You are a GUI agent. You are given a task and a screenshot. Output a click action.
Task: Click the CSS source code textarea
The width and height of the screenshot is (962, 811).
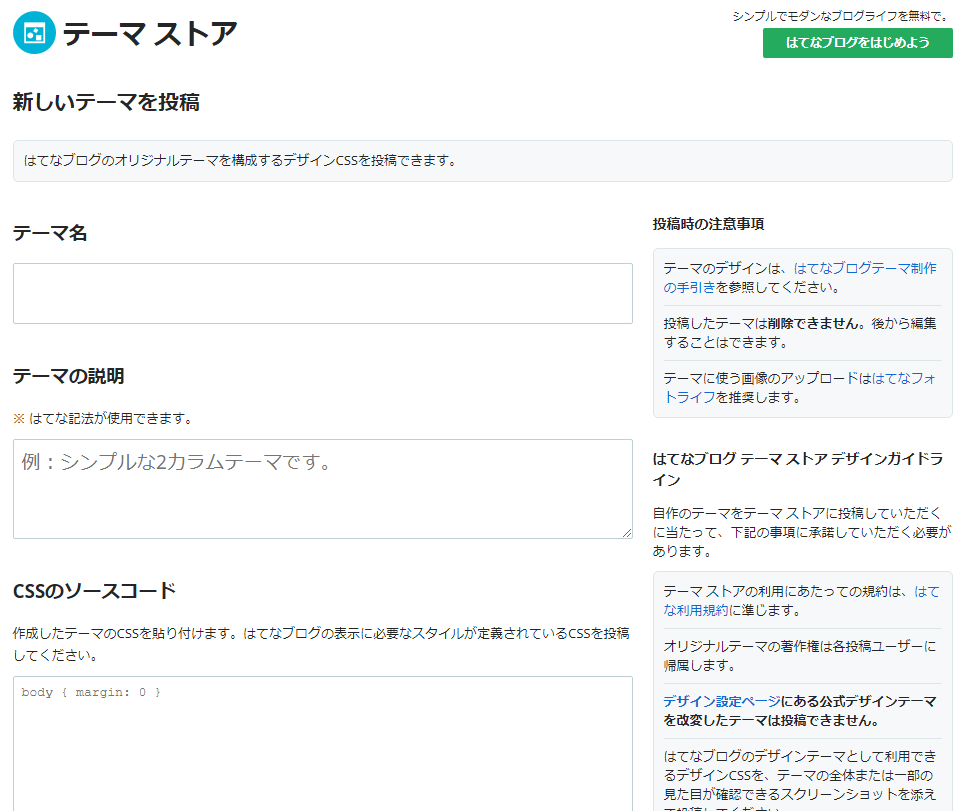(x=323, y=744)
